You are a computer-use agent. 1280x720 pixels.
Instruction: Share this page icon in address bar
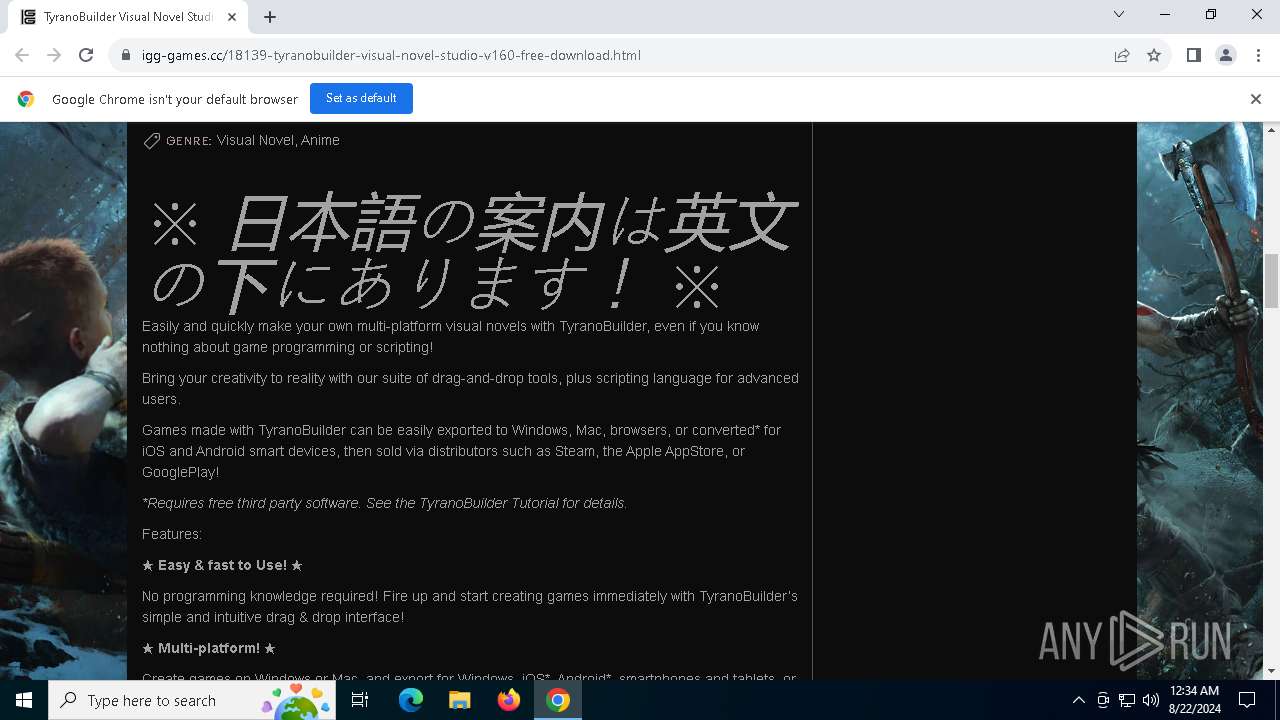[x=1122, y=55]
